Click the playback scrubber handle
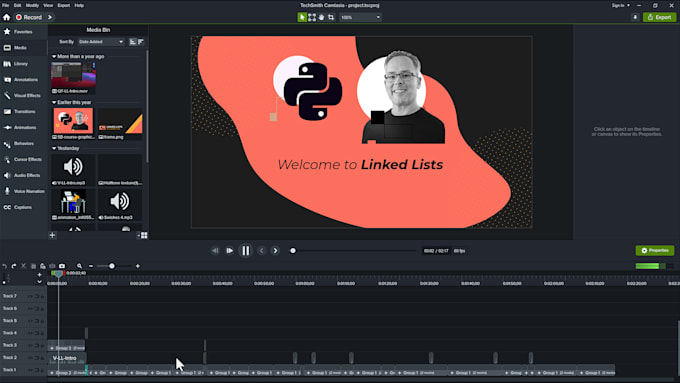Viewport: 680px width, 383px height. tap(293, 251)
